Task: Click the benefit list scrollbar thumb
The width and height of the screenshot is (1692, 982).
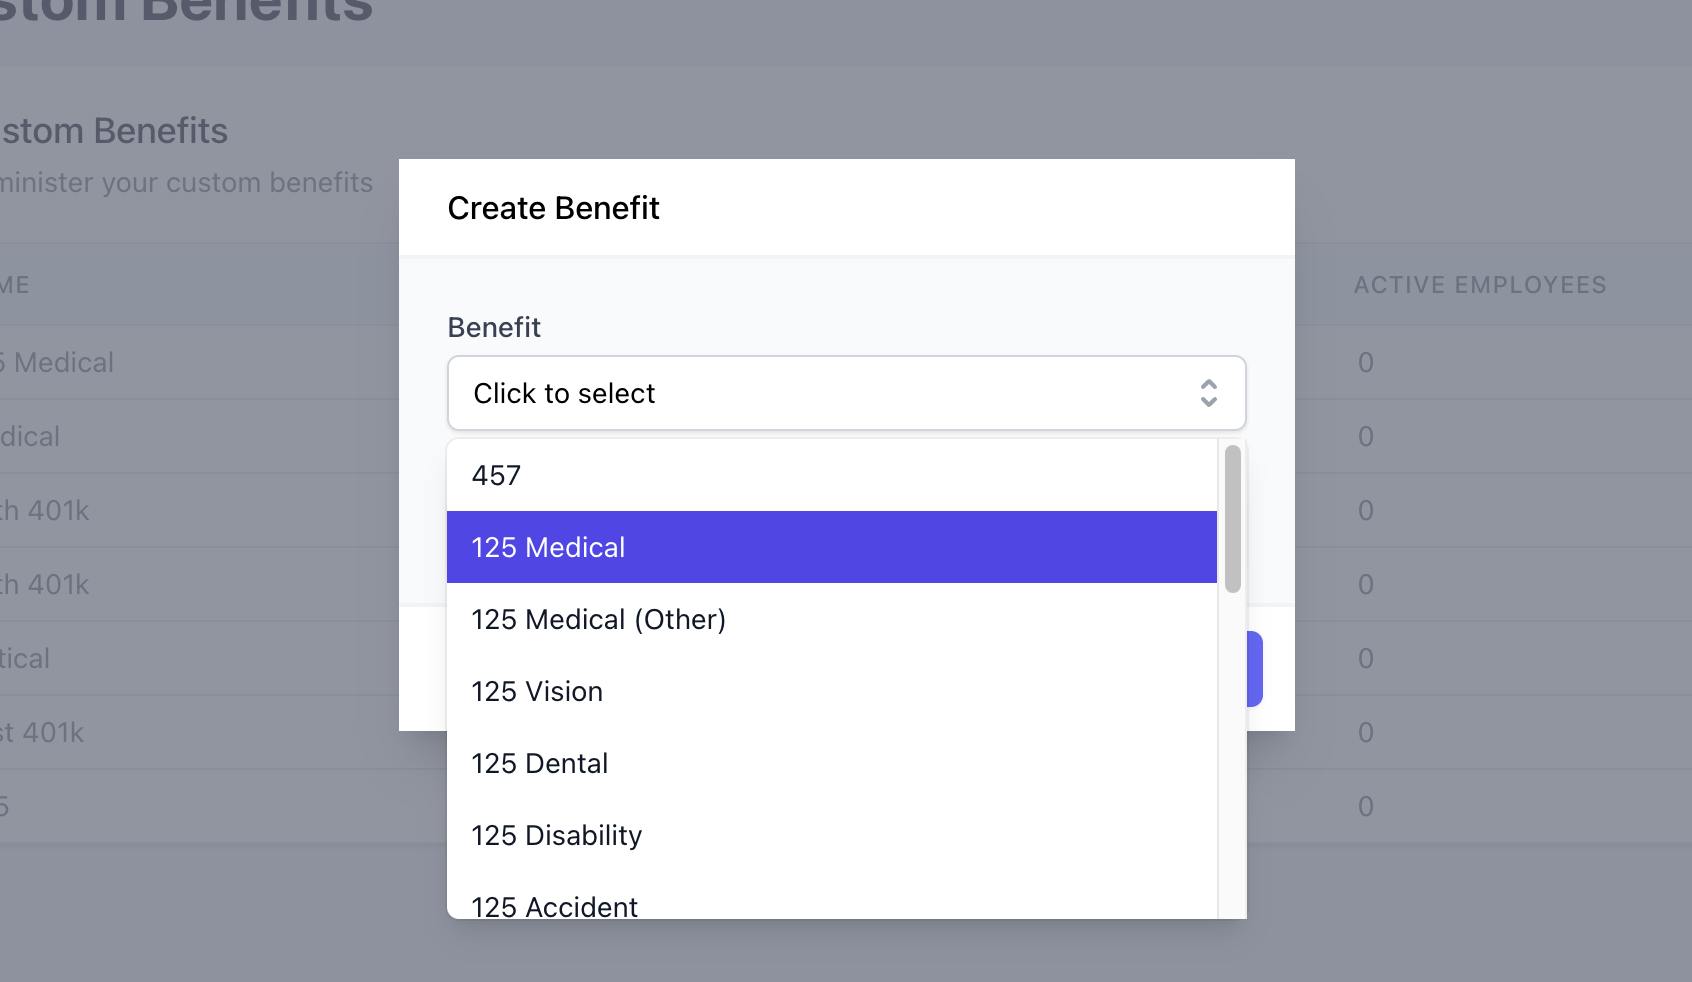Action: 1232,518
